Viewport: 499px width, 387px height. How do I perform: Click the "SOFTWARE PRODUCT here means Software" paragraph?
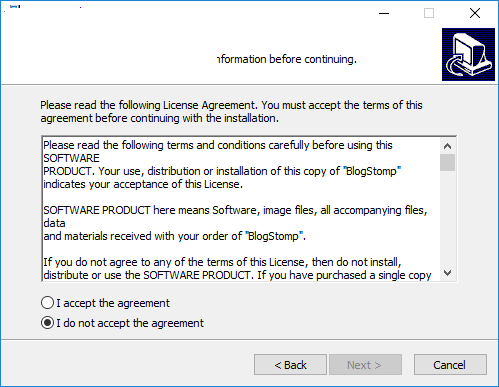235,223
